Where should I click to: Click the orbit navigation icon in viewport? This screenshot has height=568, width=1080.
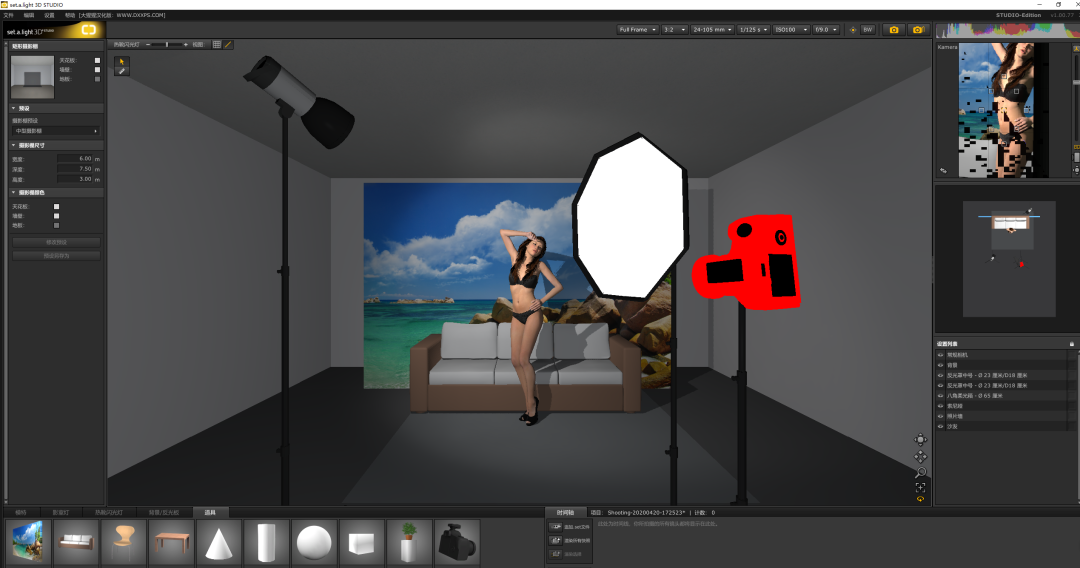(920, 440)
